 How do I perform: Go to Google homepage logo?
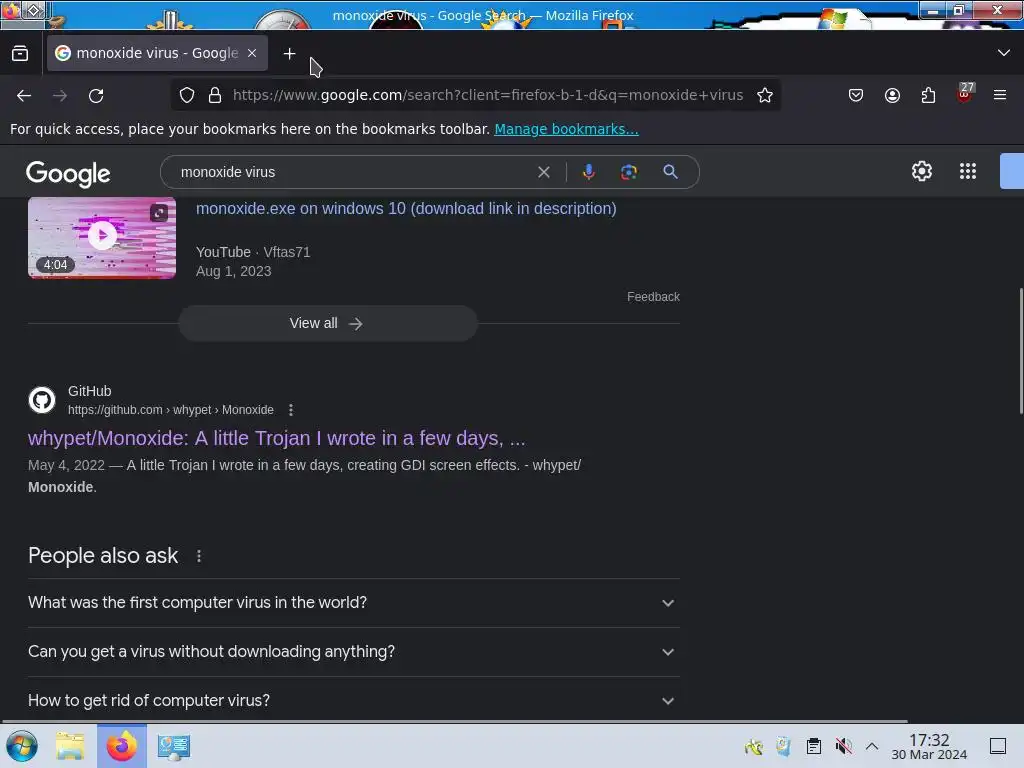[x=68, y=174]
